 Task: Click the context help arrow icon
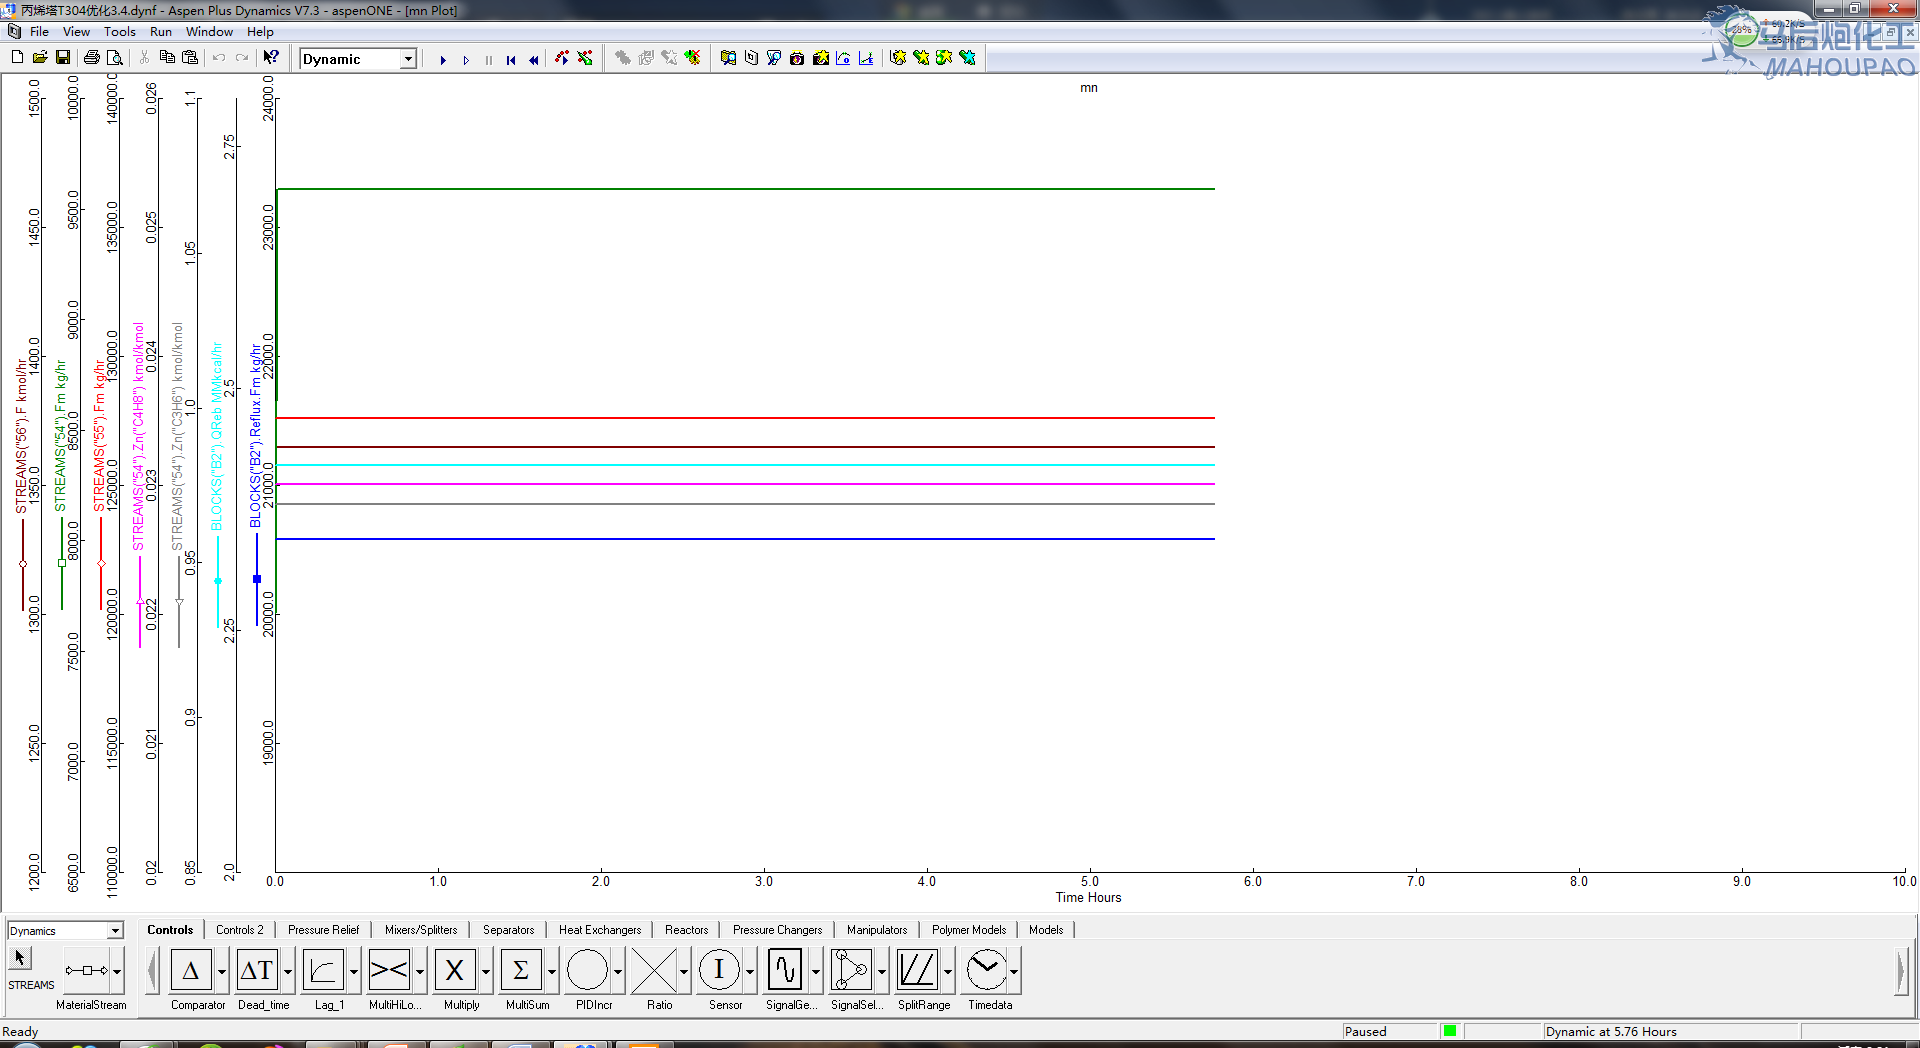point(271,58)
